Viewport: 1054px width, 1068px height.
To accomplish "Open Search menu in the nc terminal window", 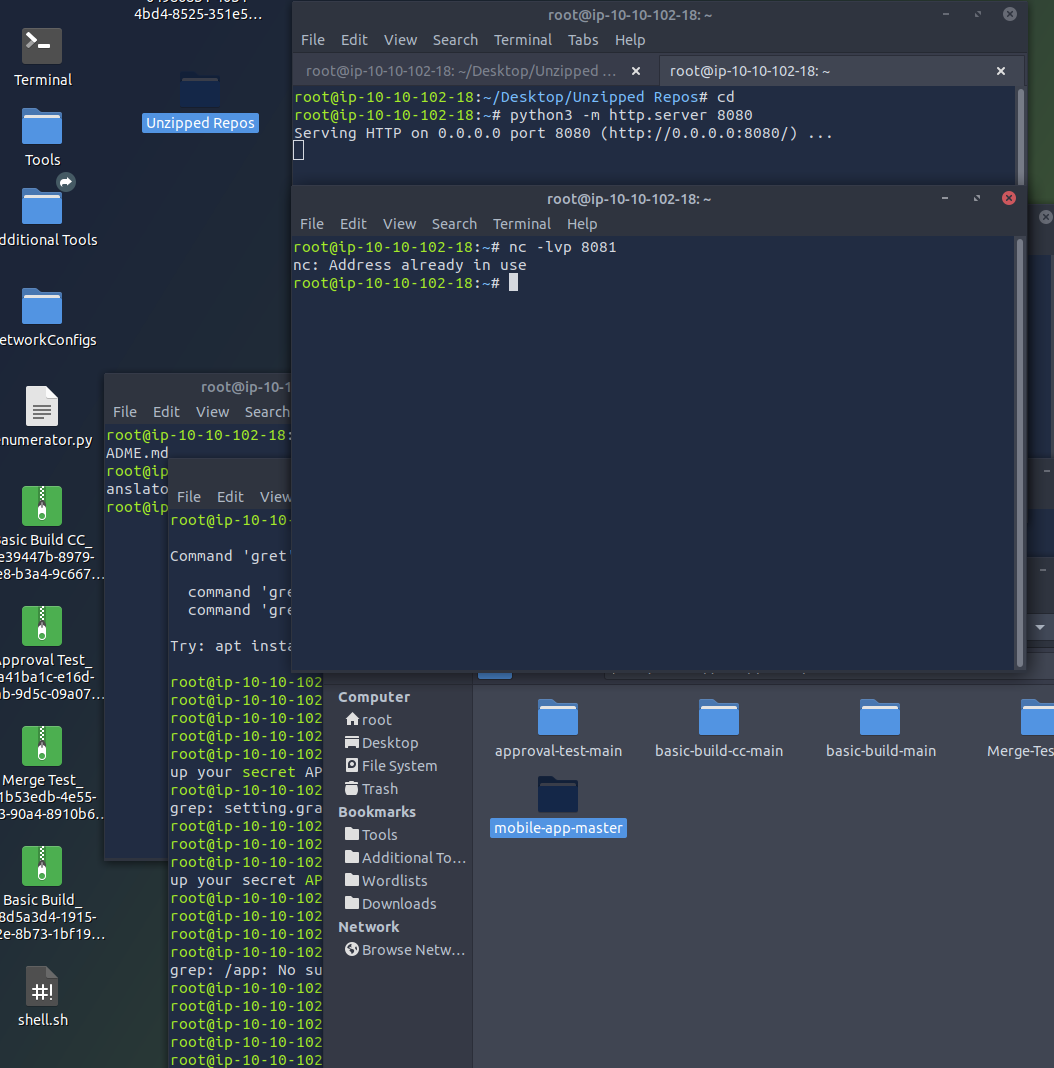I will (x=454, y=224).
